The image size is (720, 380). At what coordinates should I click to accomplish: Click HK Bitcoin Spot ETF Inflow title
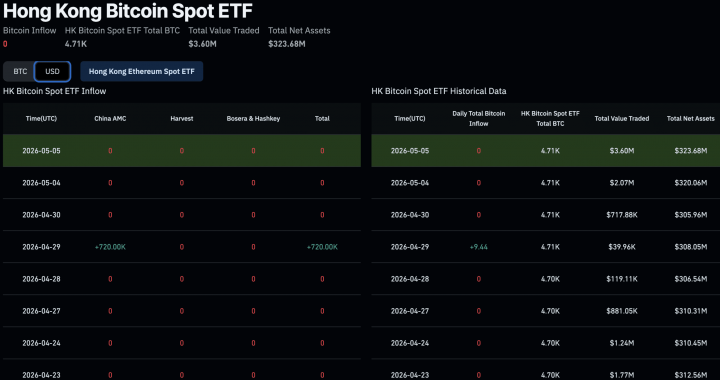point(55,91)
